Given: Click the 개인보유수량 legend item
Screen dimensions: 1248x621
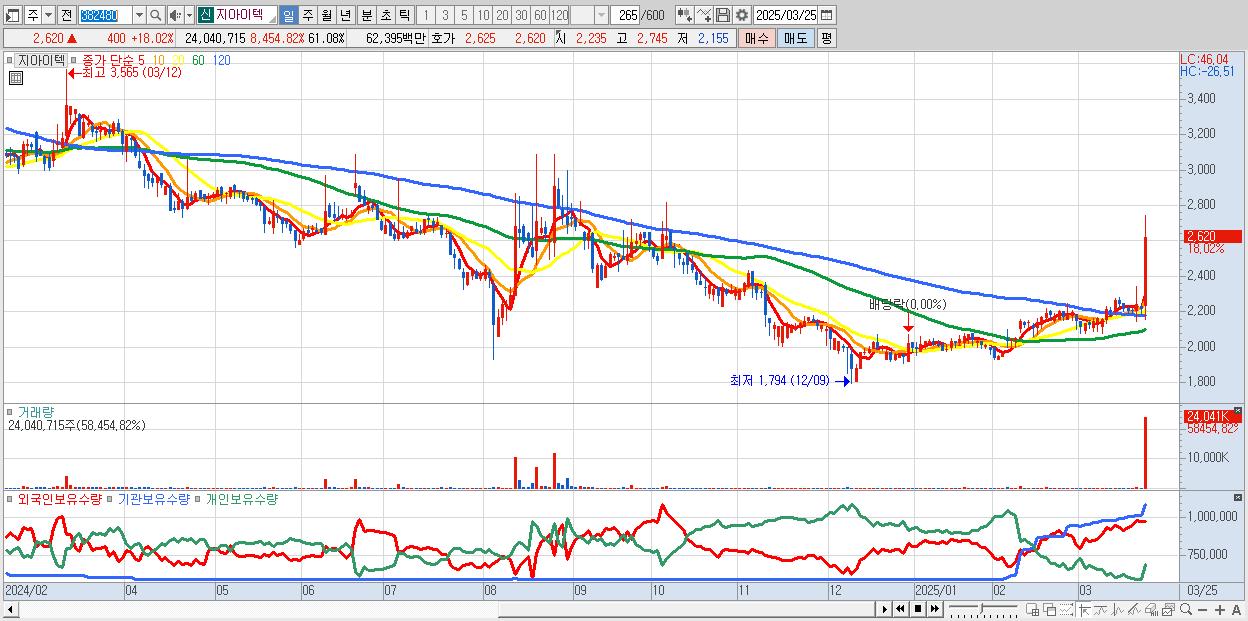Looking at the screenshot, I should 241,498.
